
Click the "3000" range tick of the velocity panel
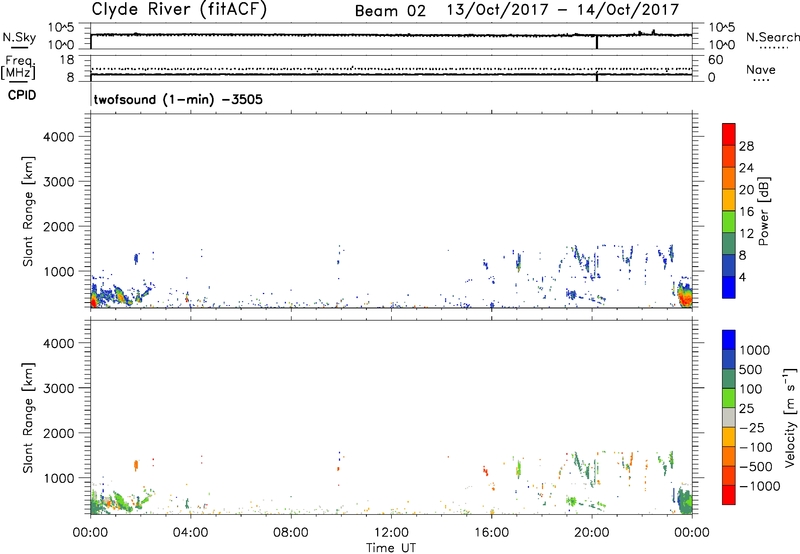59,388
